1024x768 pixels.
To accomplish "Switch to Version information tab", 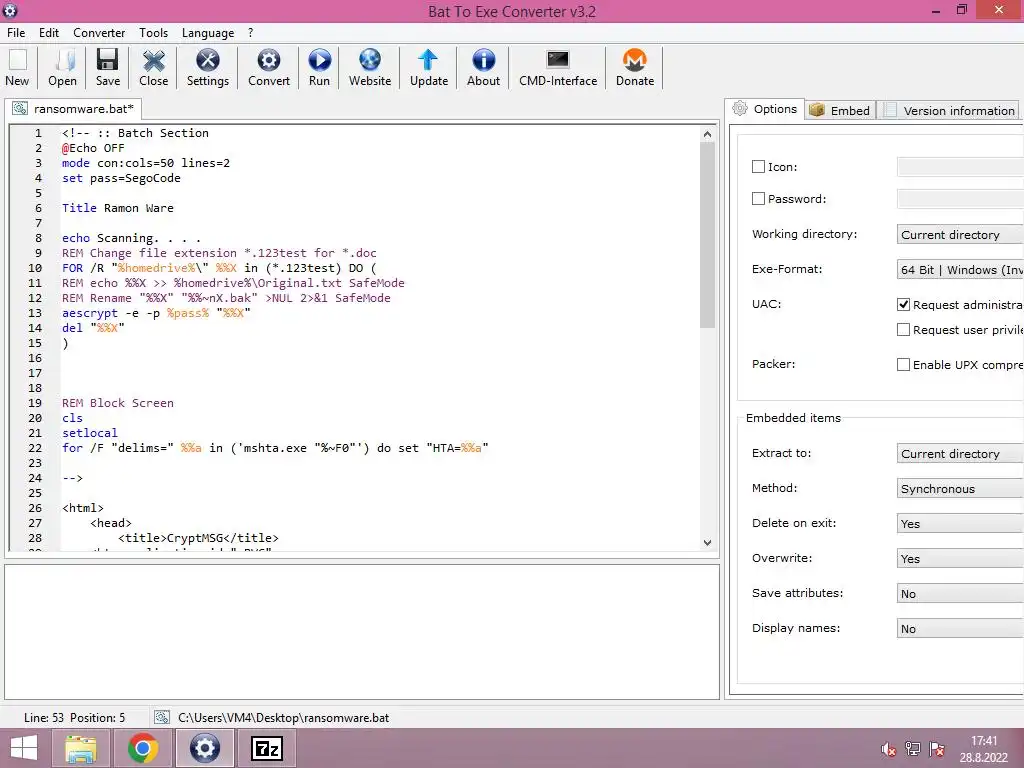I will pyautogui.click(x=950, y=110).
